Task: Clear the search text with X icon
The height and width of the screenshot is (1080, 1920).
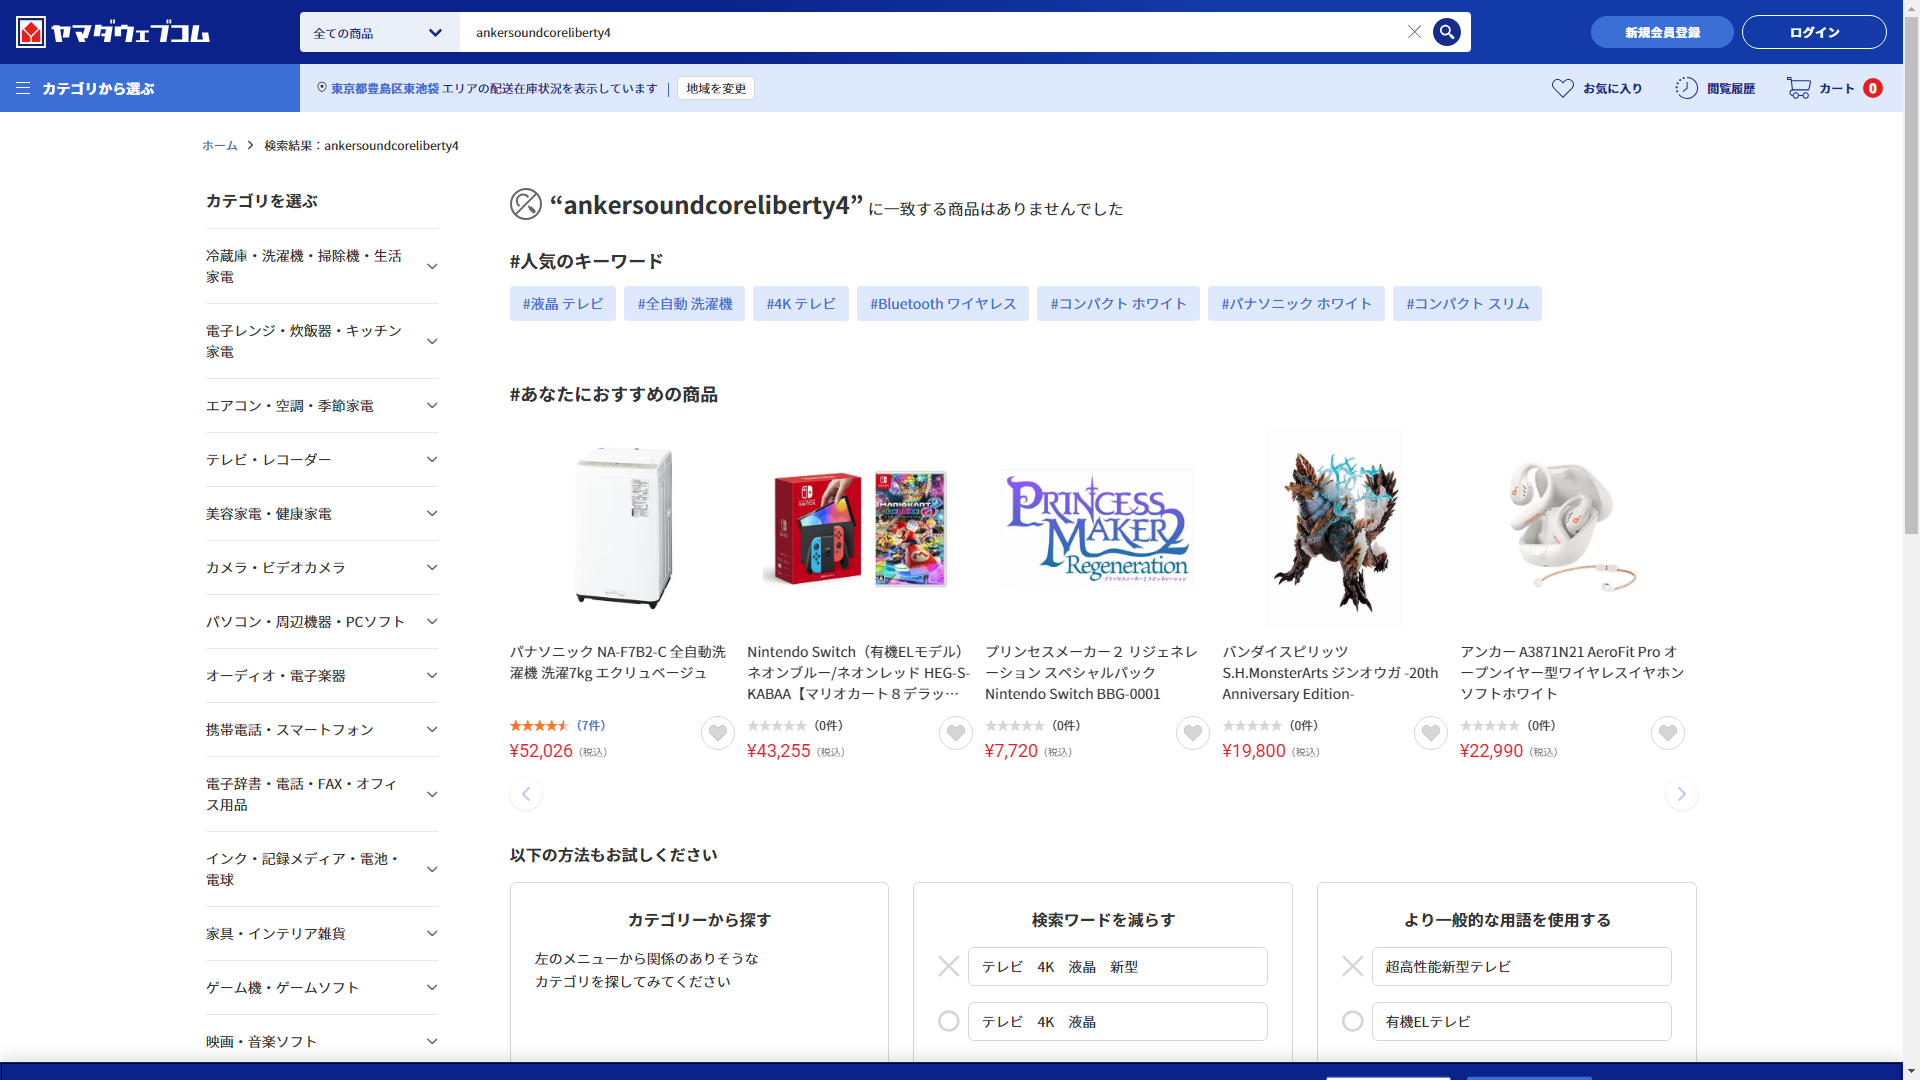Action: click(1414, 32)
